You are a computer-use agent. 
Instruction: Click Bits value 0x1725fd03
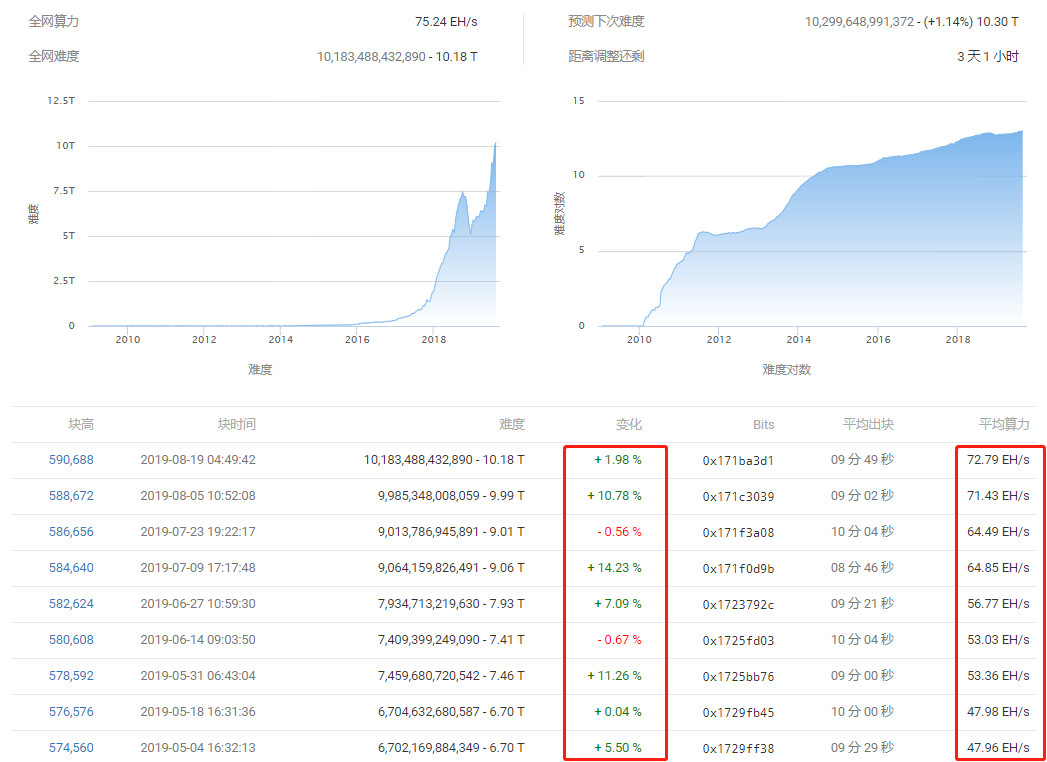click(739, 640)
